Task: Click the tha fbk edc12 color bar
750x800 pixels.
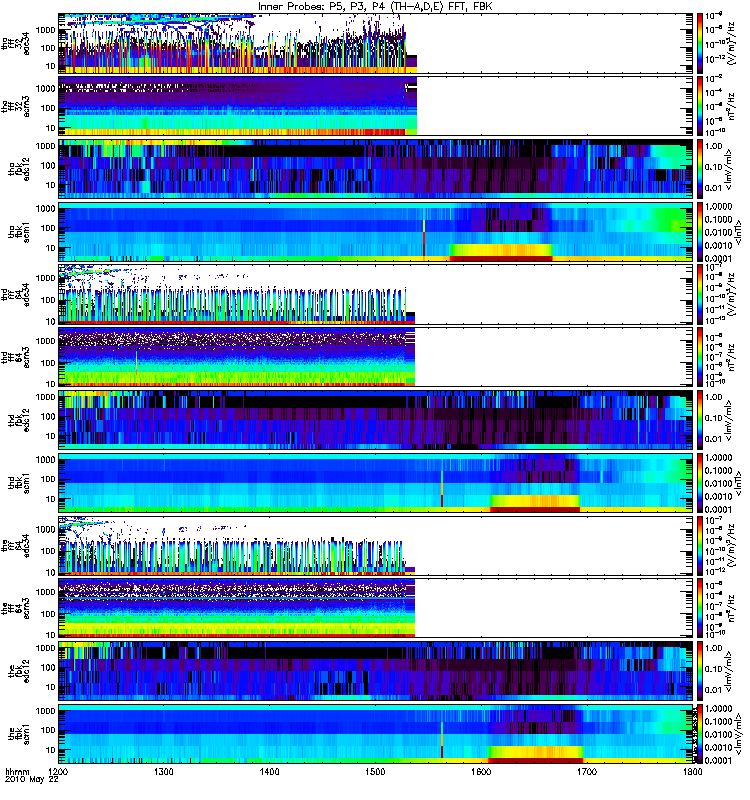Action: [700, 168]
